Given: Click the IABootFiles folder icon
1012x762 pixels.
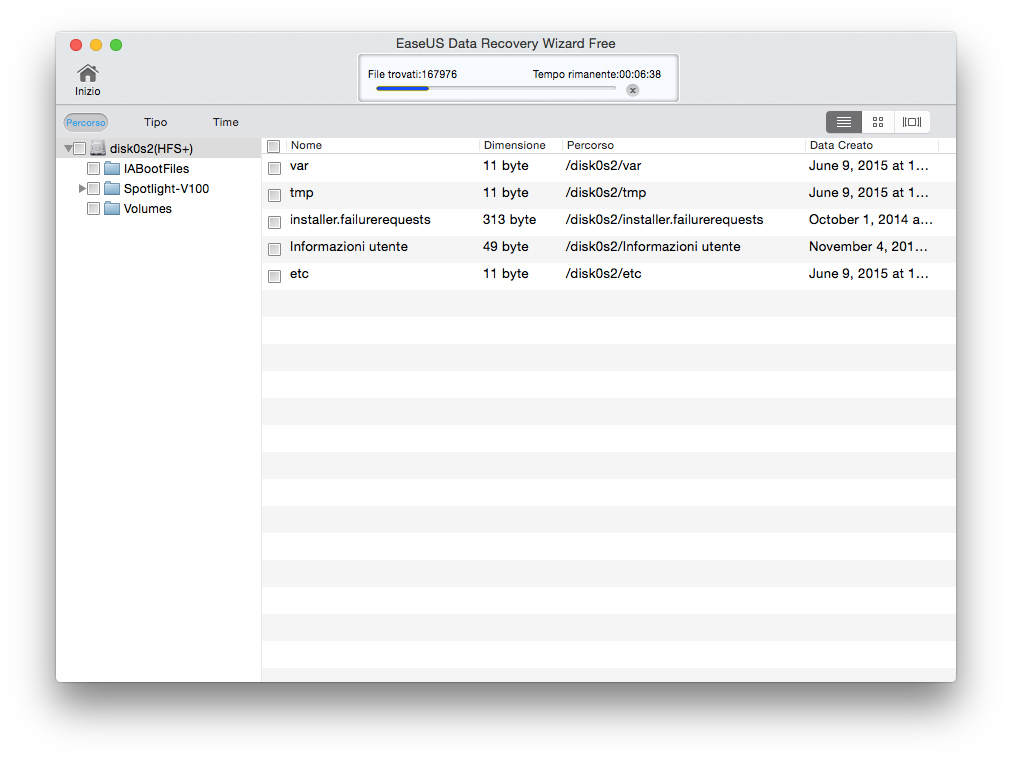Looking at the screenshot, I should coord(112,169).
